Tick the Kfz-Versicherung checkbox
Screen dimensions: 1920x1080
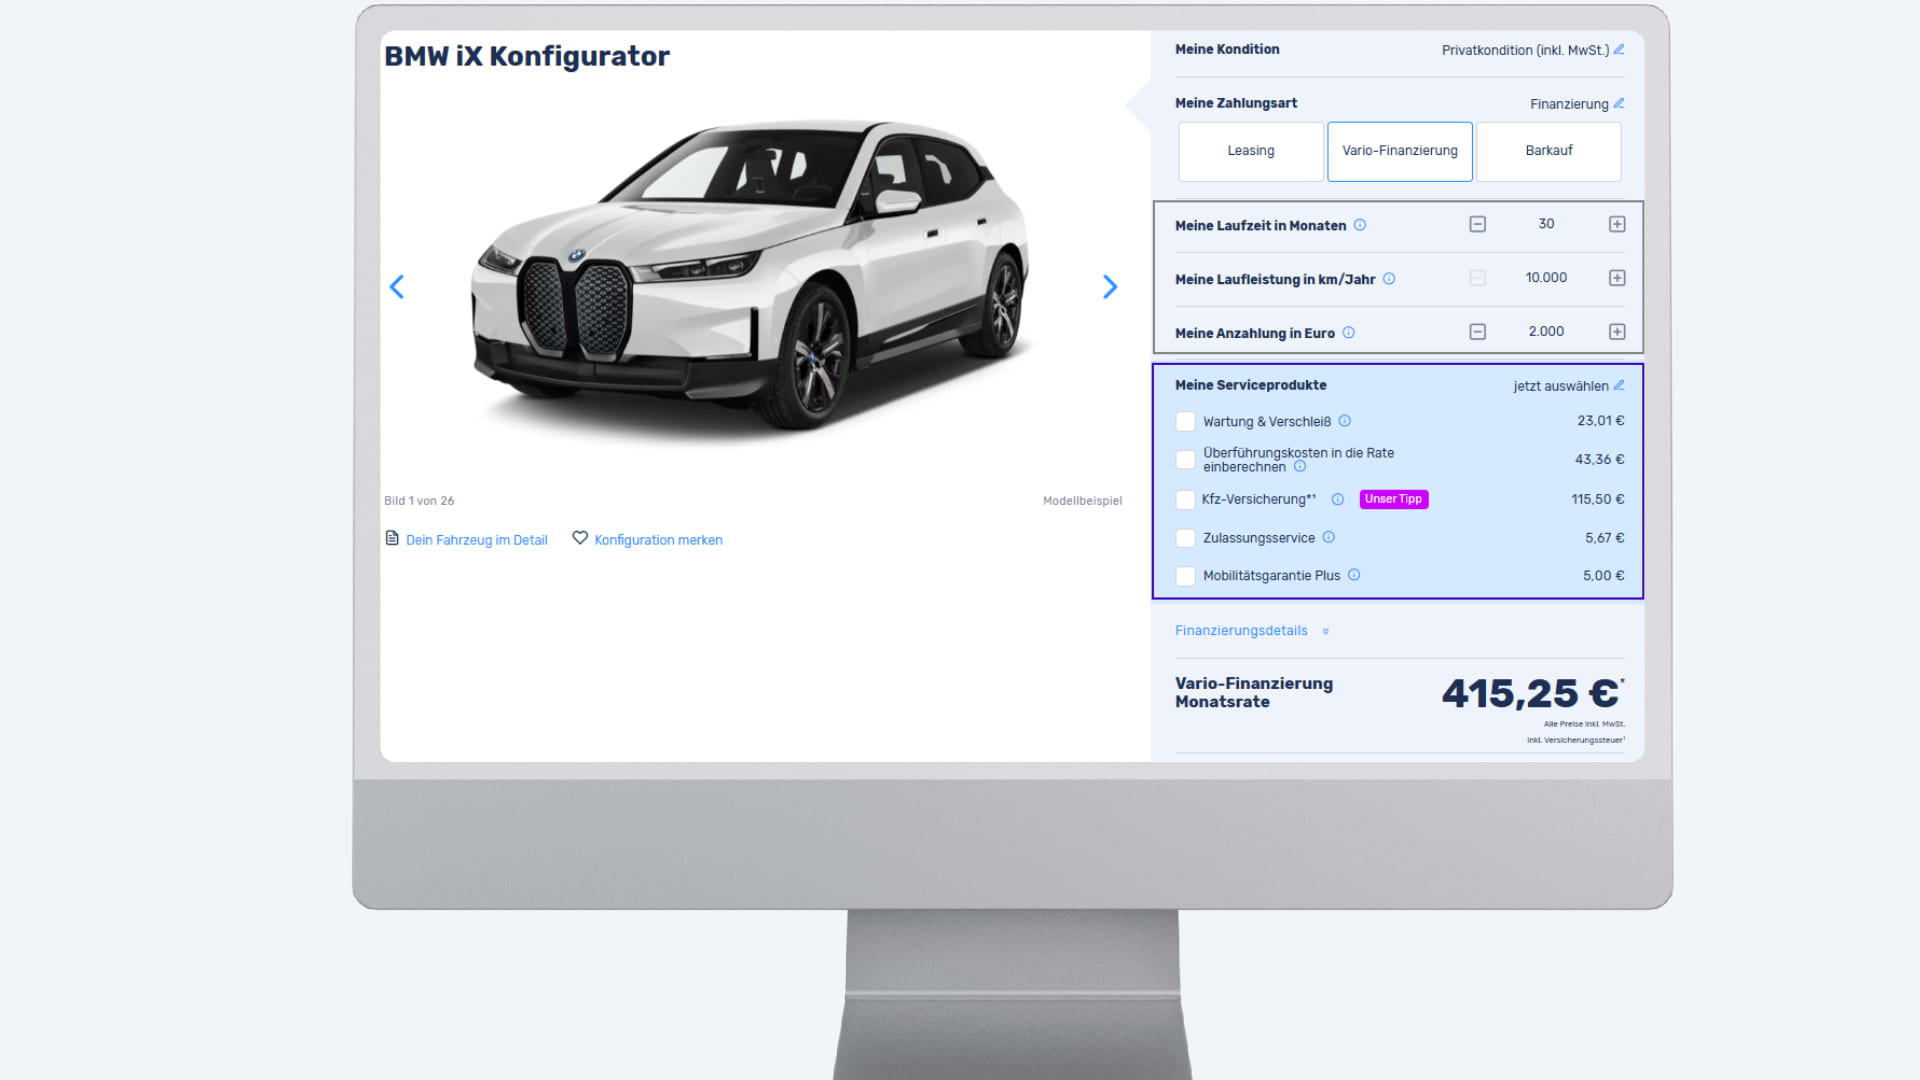(1185, 499)
